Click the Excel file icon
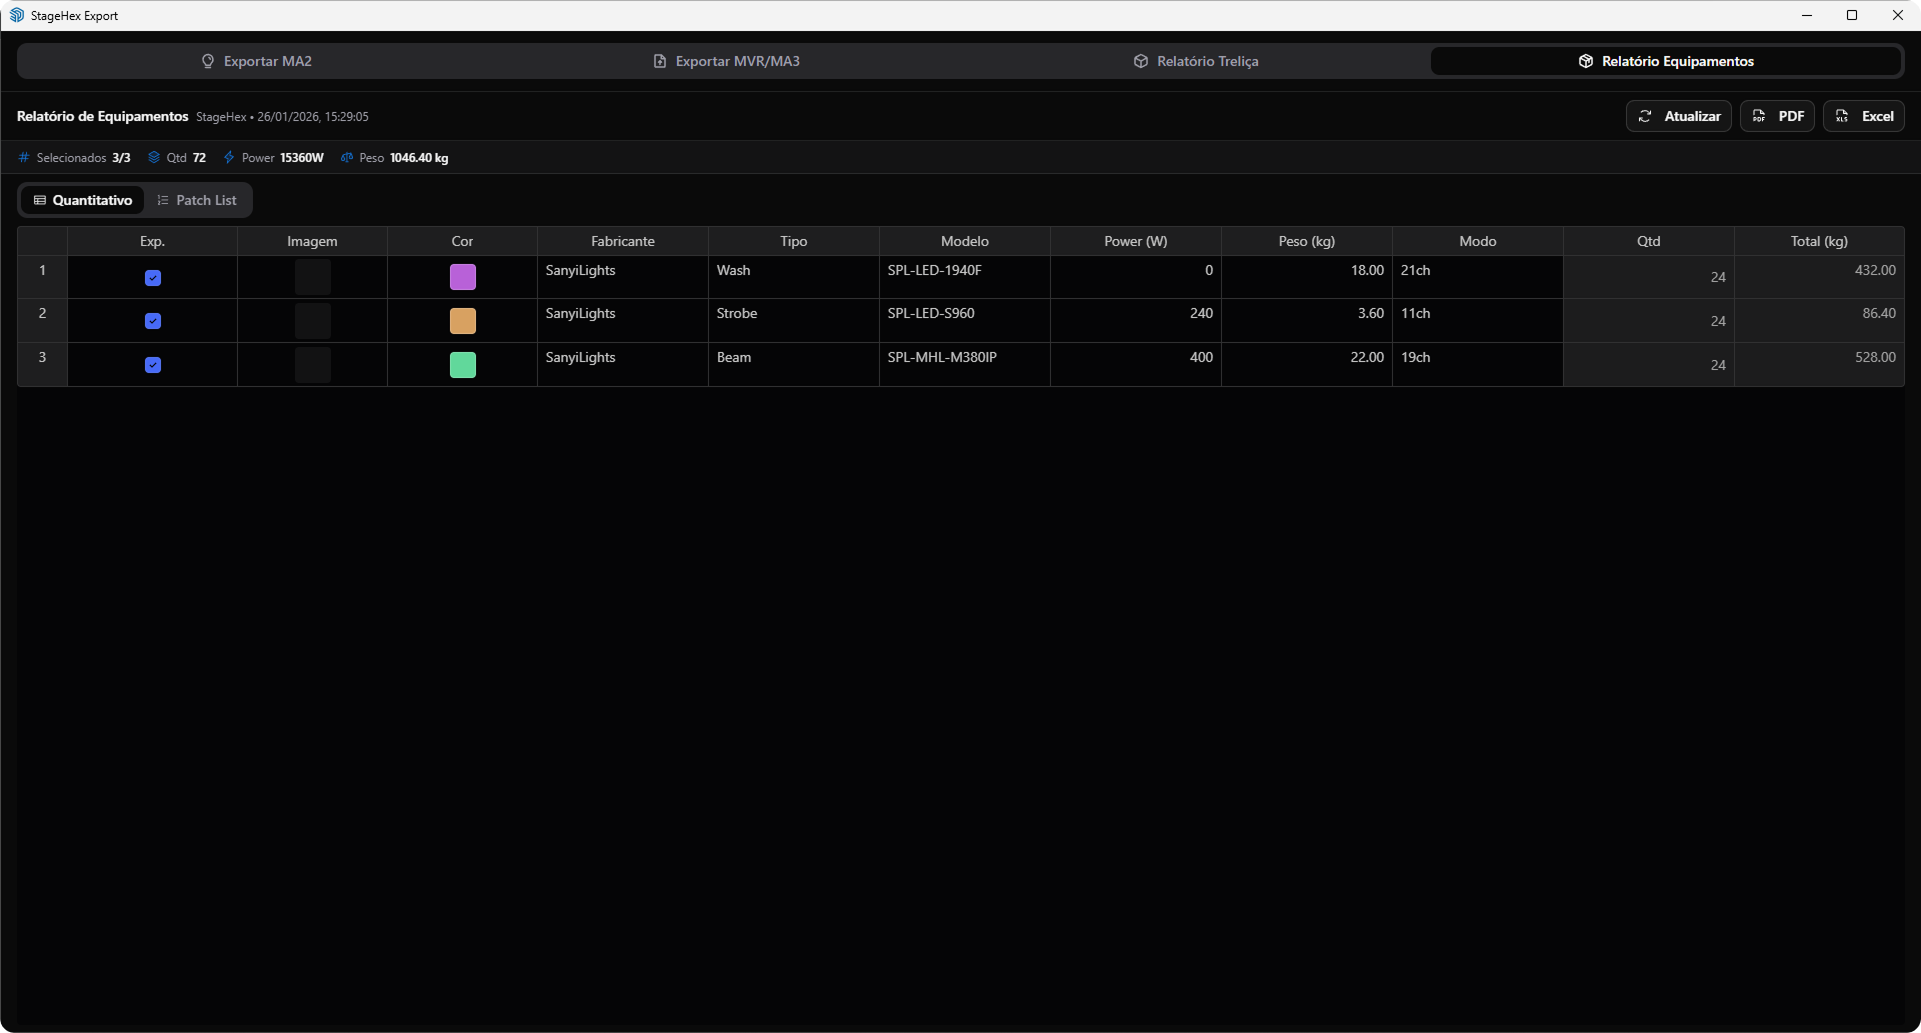Image resolution: width=1921 pixels, height=1033 pixels. coord(1842,116)
